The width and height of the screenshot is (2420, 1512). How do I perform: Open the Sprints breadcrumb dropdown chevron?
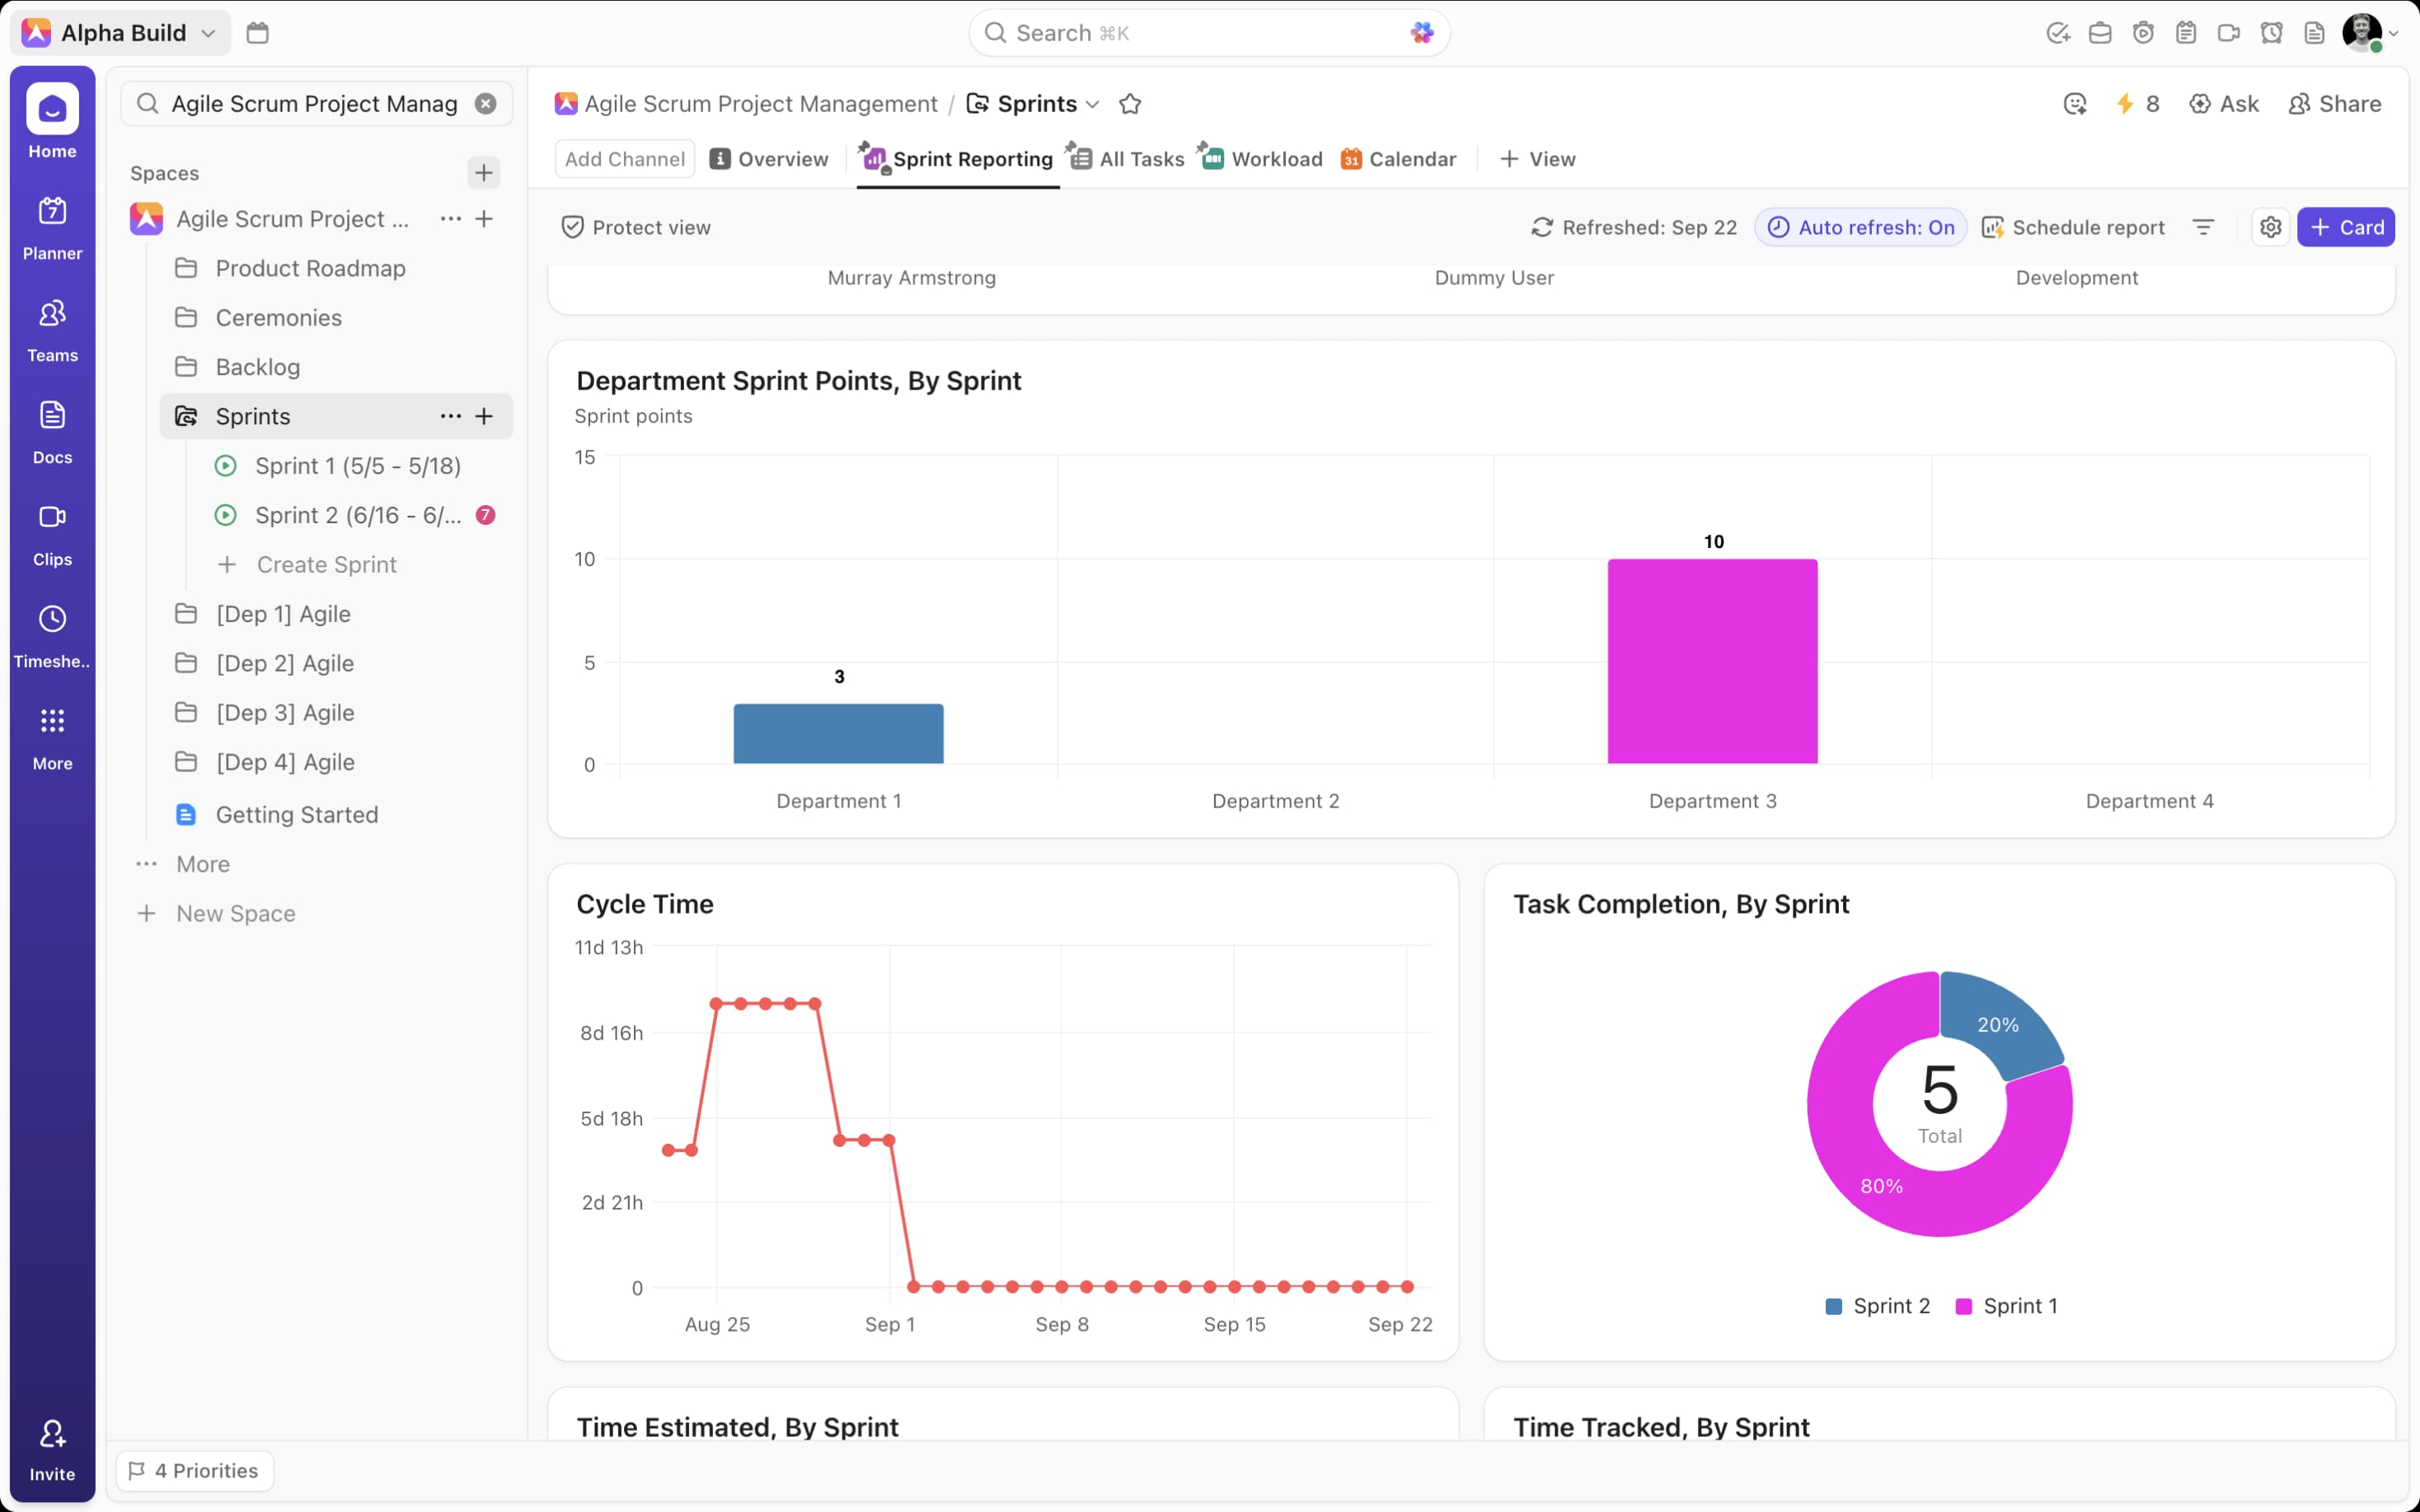tap(1093, 104)
